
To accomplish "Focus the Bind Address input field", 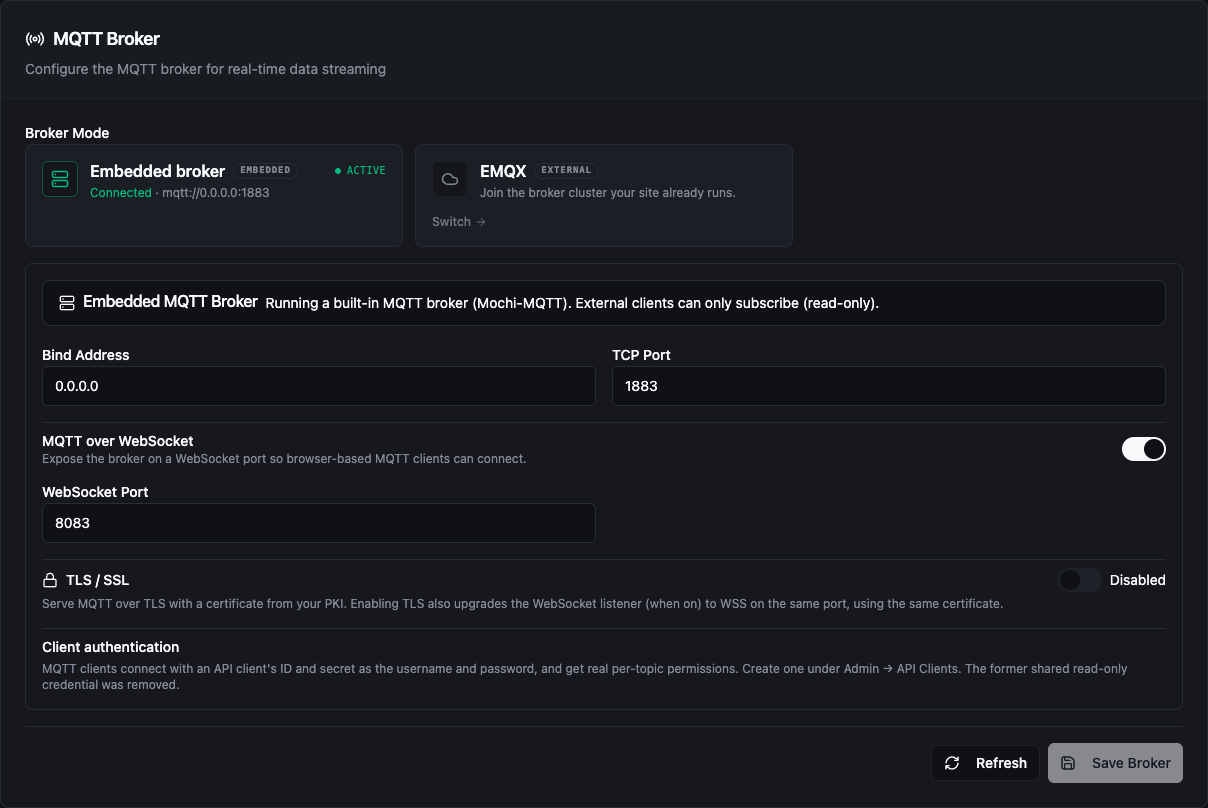I will [x=319, y=386].
